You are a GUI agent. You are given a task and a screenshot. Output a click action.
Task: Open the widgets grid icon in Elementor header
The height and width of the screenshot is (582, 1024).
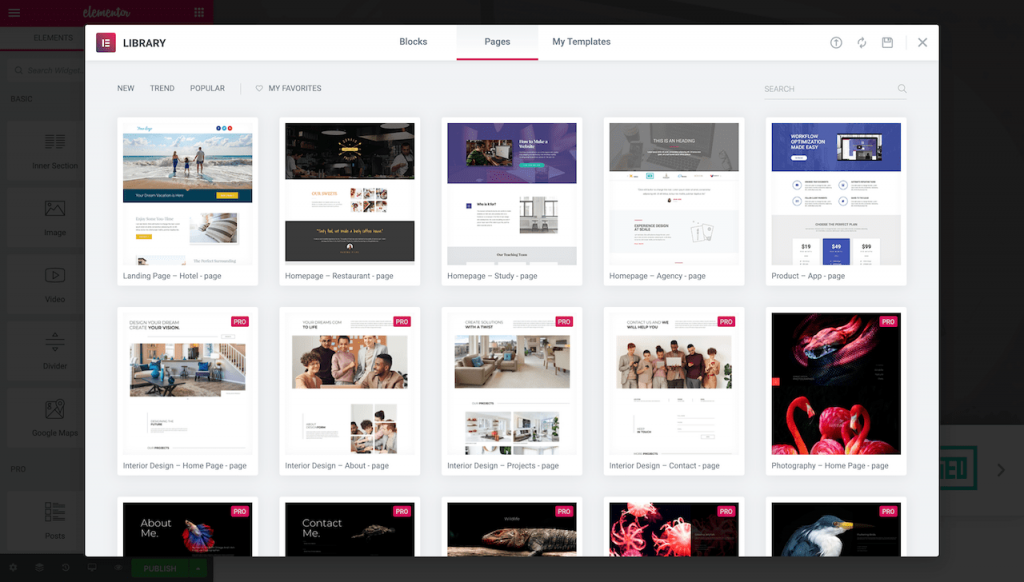click(x=199, y=12)
